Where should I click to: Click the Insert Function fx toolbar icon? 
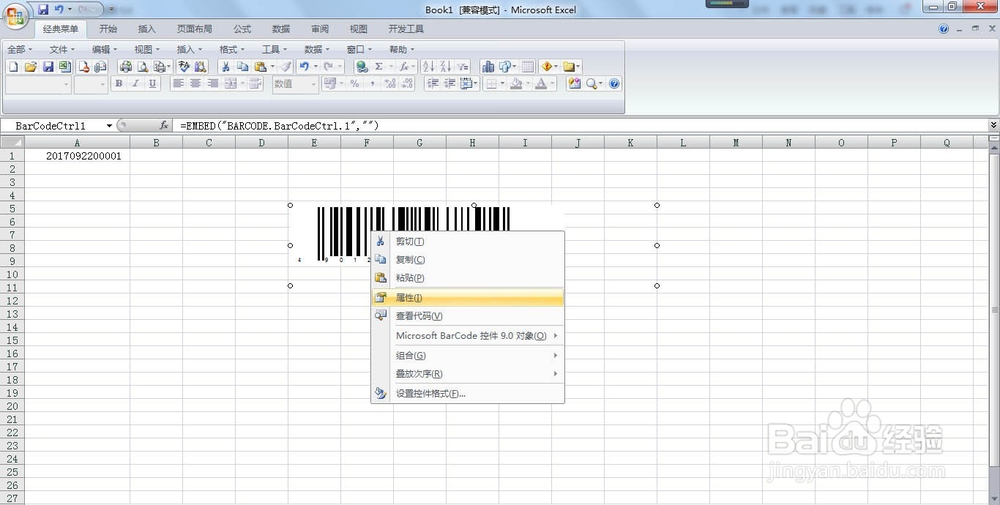point(404,66)
